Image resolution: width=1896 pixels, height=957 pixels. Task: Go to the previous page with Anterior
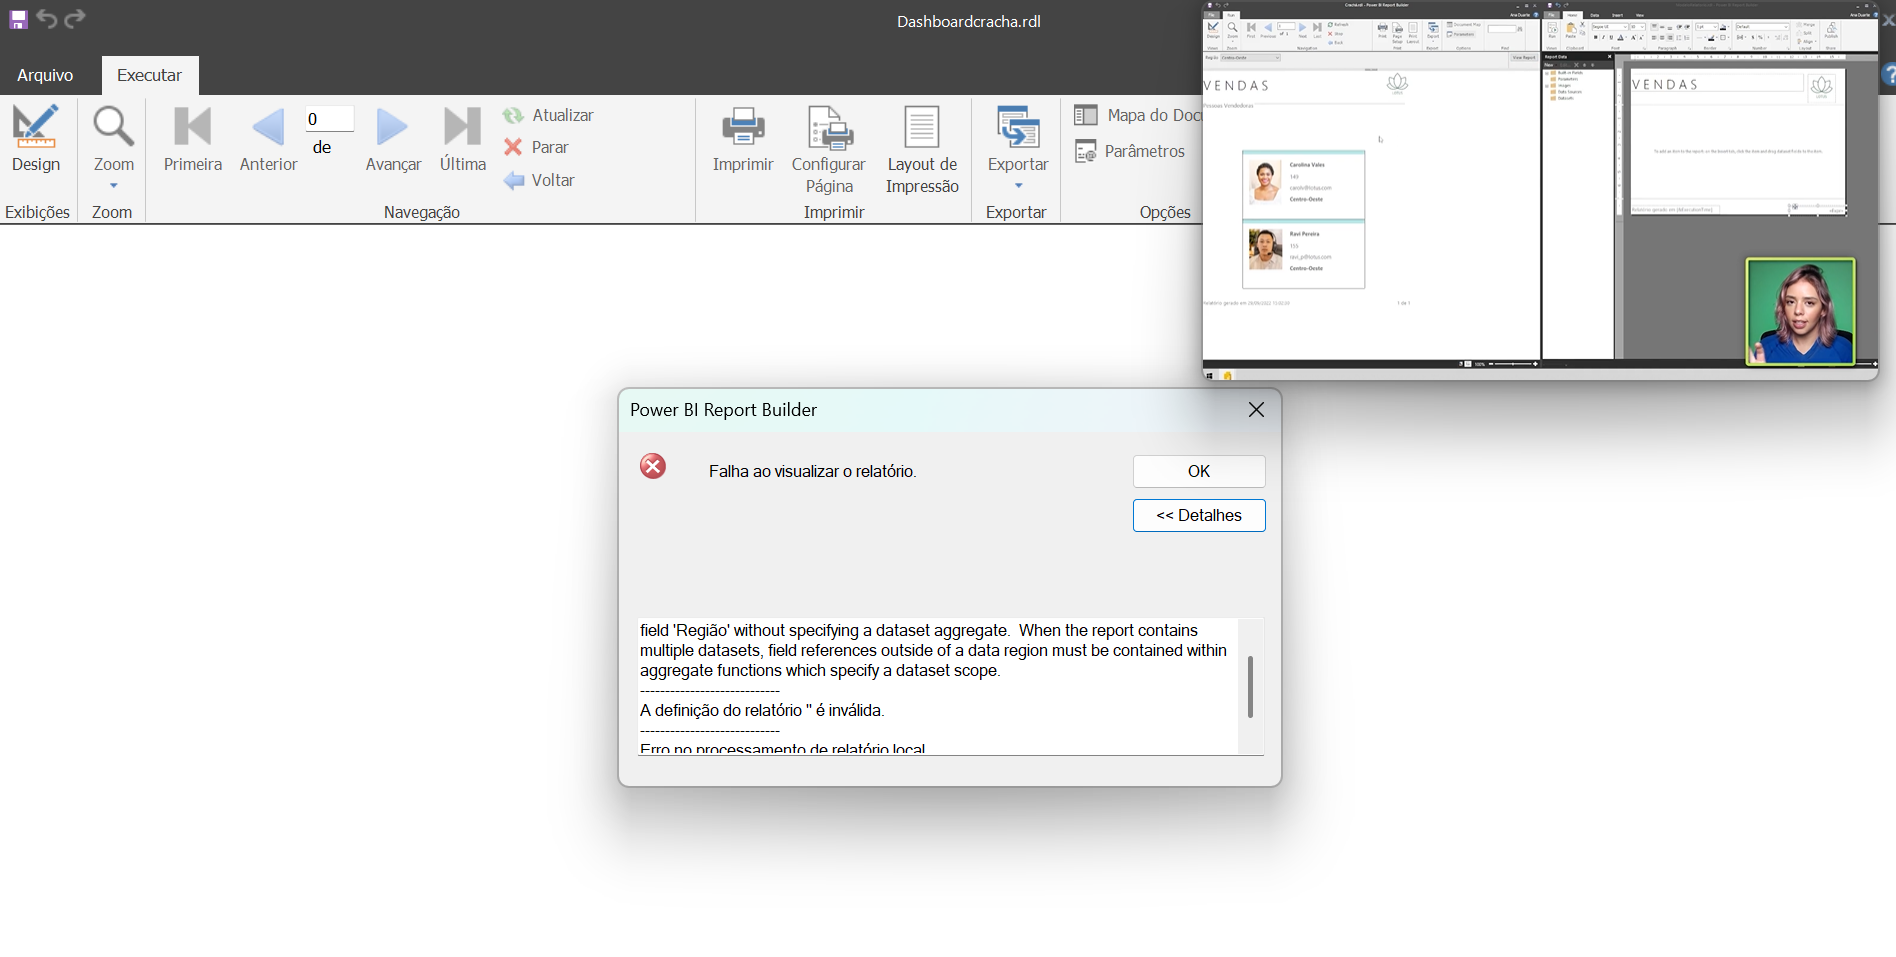268,139
